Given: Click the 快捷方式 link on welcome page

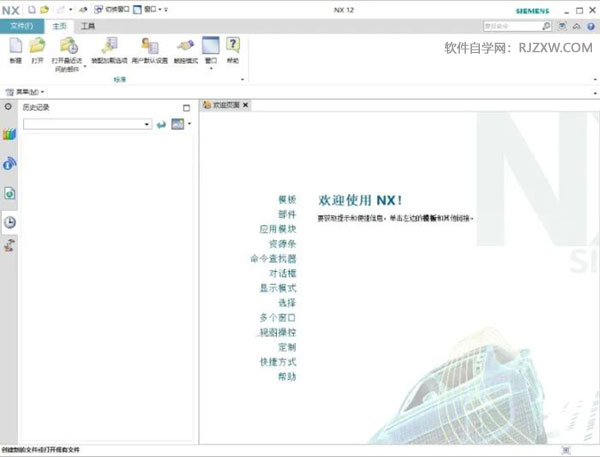Looking at the screenshot, I should [x=278, y=362].
